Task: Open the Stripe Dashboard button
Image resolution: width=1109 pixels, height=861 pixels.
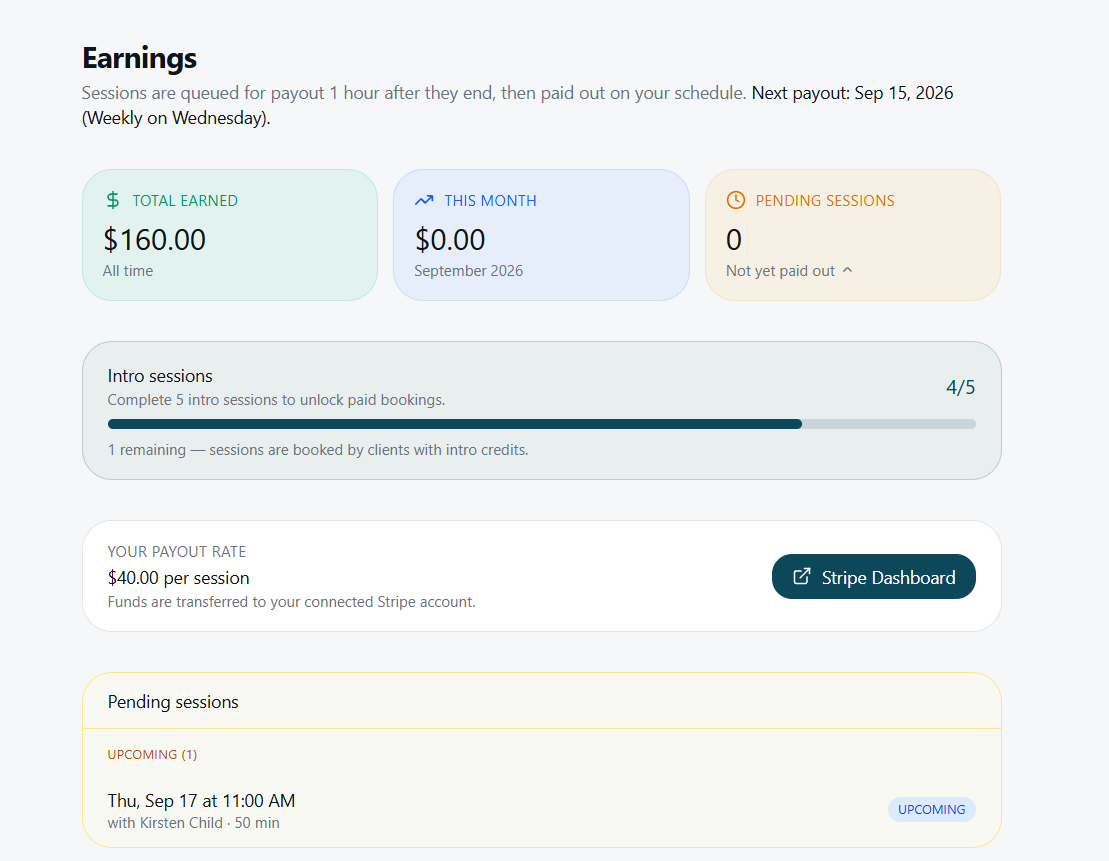Action: click(x=873, y=577)
